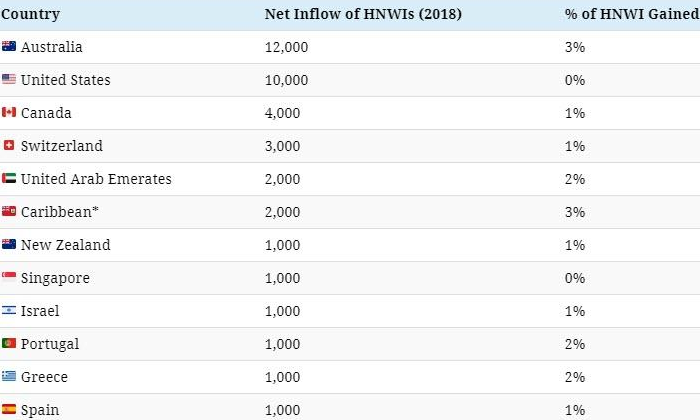Click the New Zealand flag icon
700x420 pixels.
tap(9, 245)
